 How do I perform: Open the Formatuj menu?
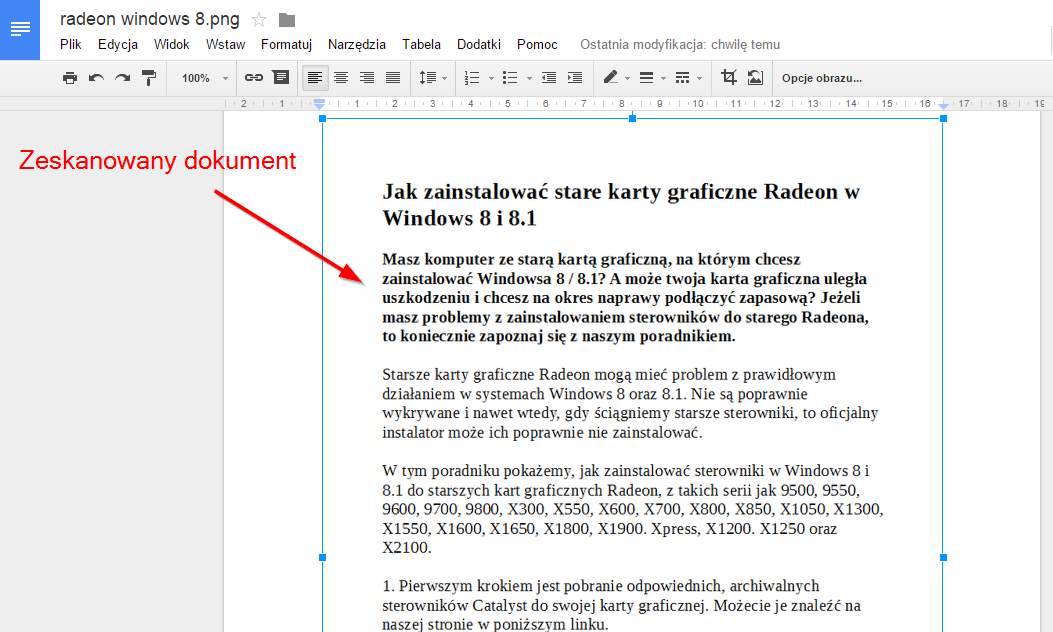(x=286, y=44)
